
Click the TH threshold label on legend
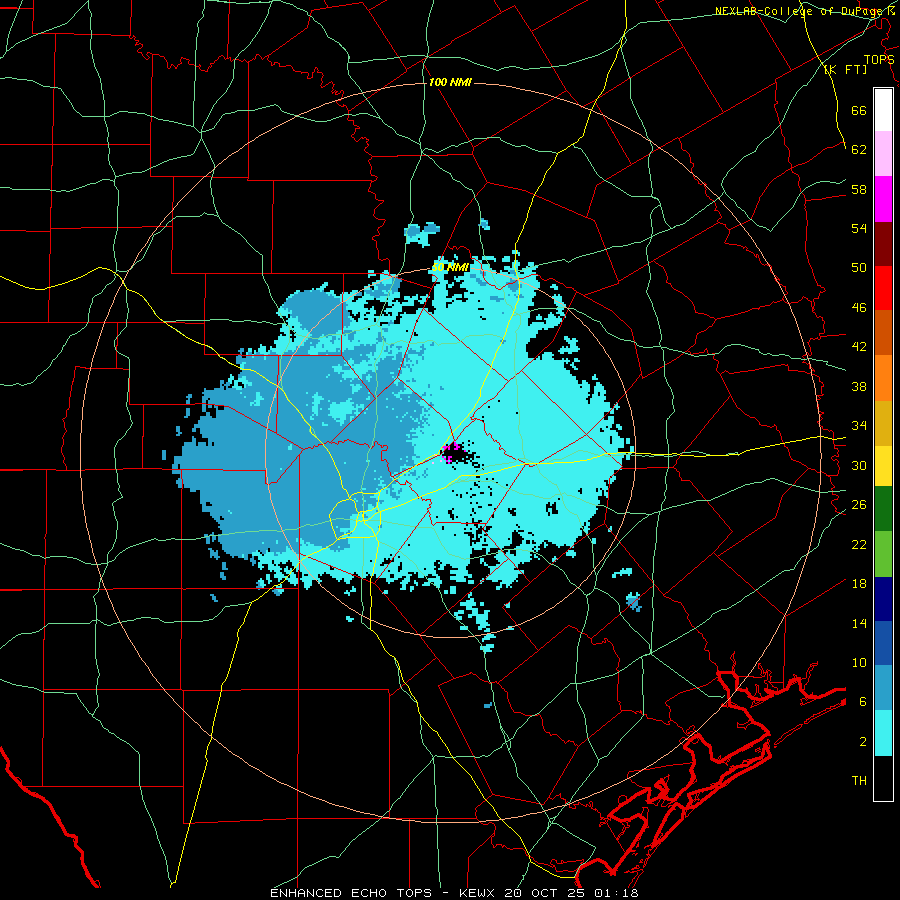tap(859, 781)
